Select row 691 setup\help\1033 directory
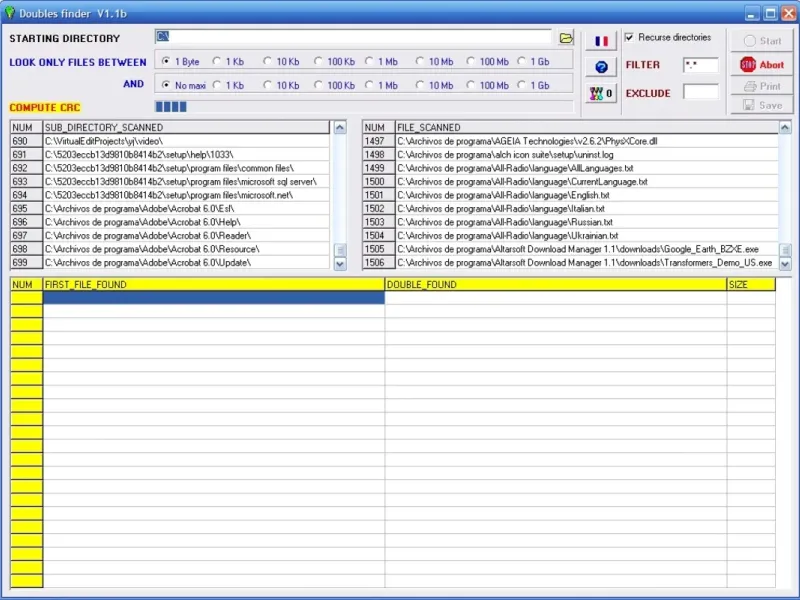The width and height of the screenshot is (800, 600). click(170, 154)
